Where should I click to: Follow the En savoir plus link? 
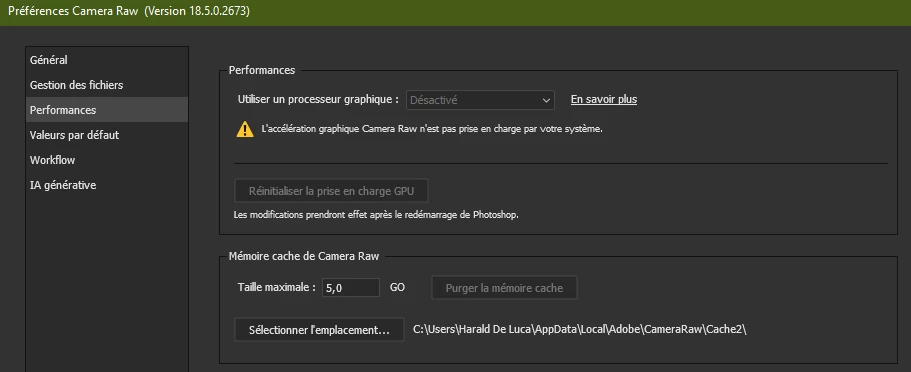(x=604, y=99)
